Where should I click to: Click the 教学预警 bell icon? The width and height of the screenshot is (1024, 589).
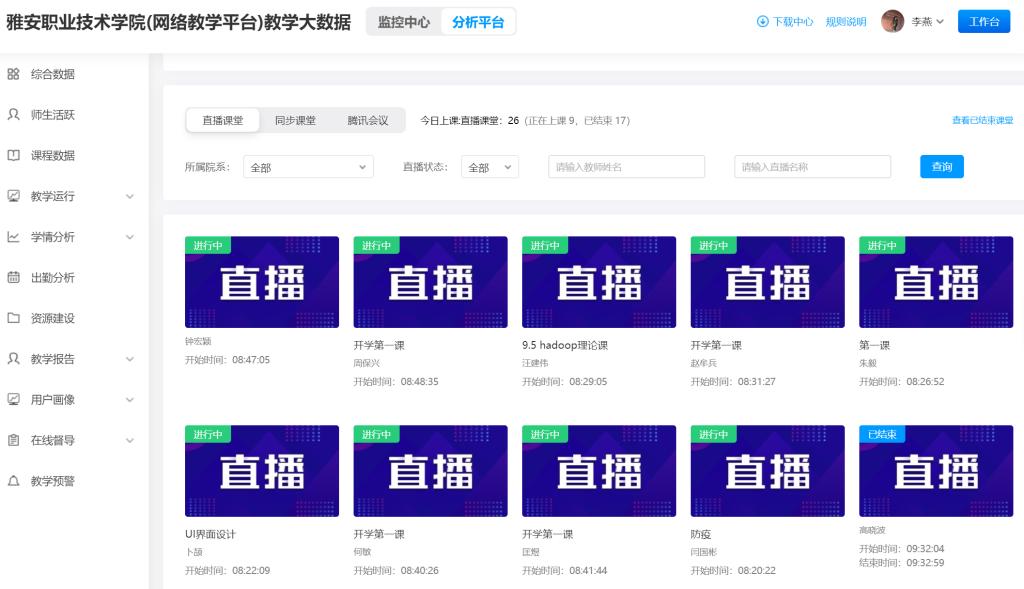(14, 481)
